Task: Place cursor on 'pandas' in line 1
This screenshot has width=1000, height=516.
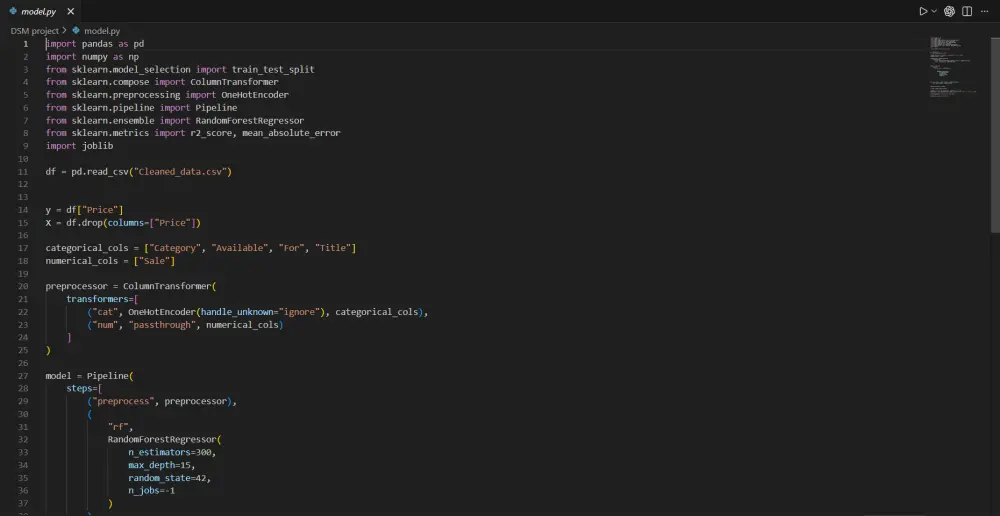Action: [97, 44]
